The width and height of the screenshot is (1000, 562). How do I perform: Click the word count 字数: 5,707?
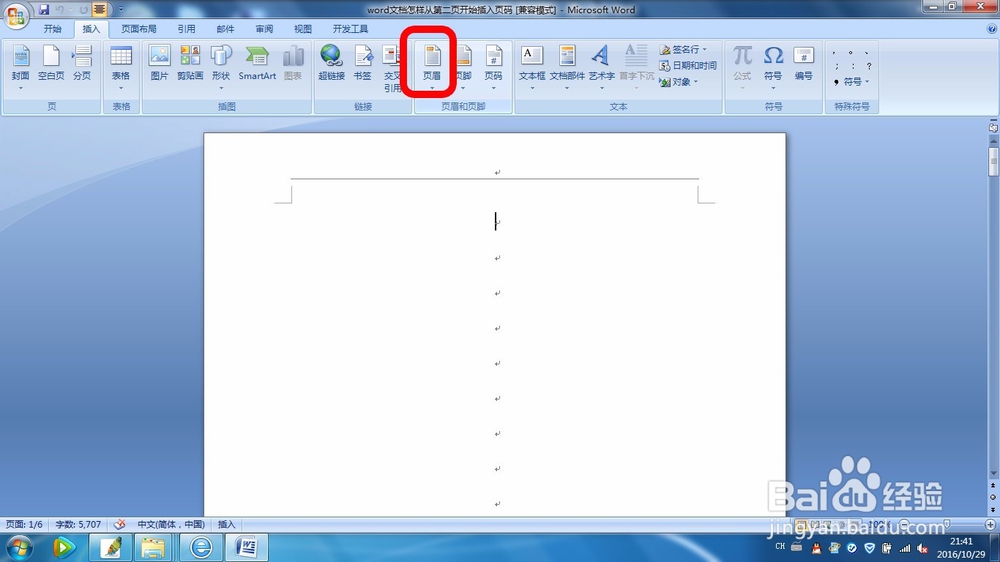(x=78, y=524)
